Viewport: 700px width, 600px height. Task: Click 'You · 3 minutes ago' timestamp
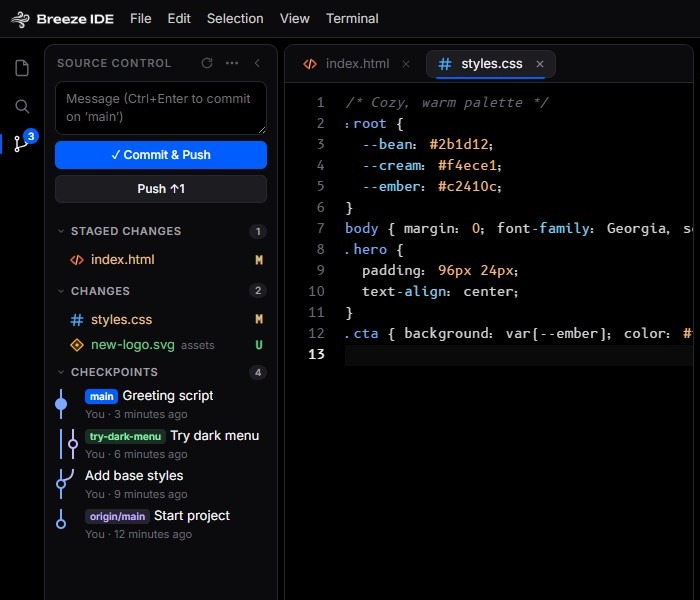(x=136, y=414)
